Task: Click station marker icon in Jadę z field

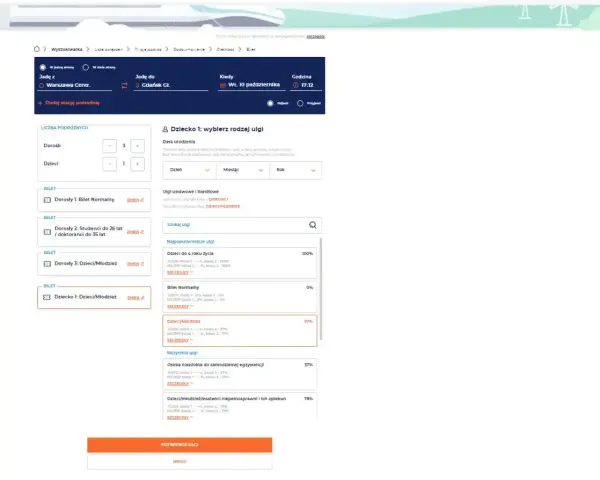Action: click(41, 85)
